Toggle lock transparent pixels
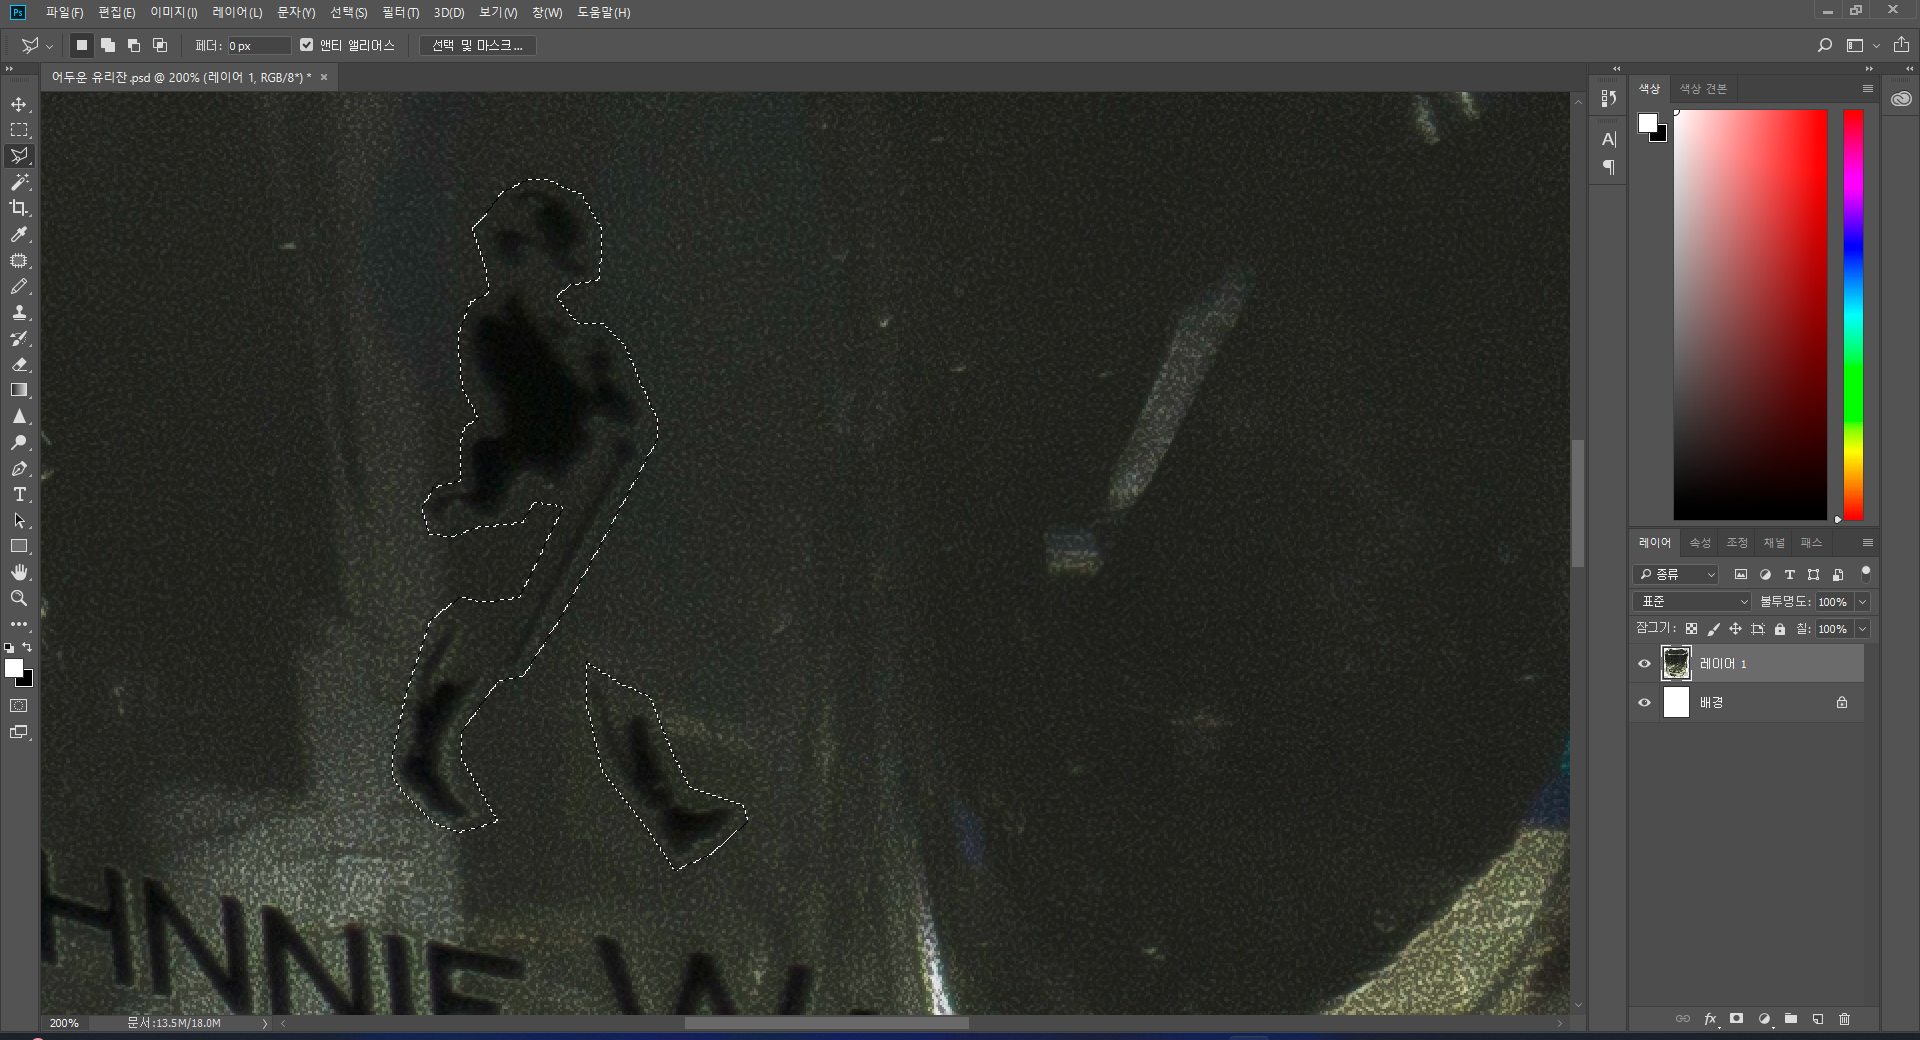 click(x=1691, y=629)
